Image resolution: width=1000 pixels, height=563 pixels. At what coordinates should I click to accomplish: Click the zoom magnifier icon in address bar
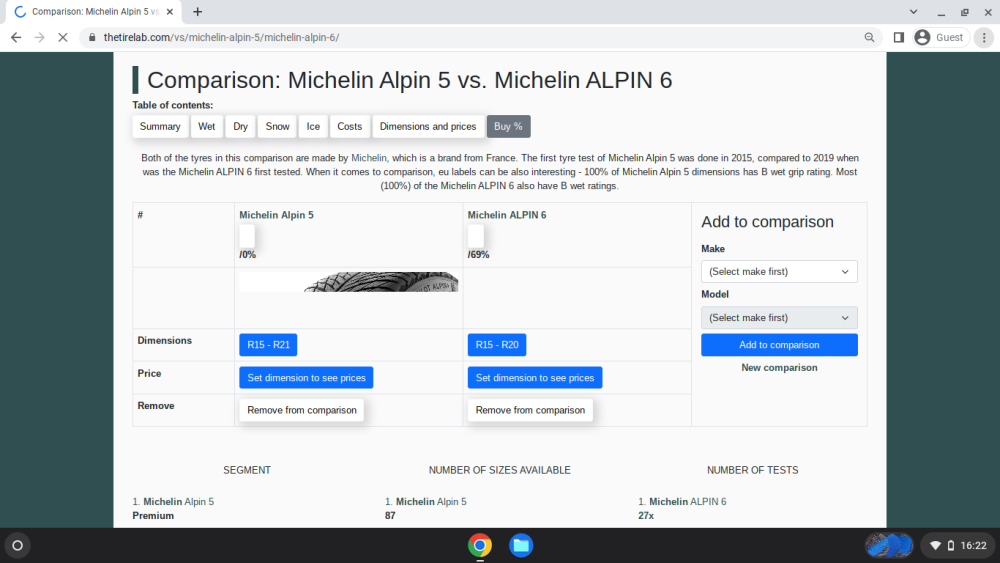(869, 38)
